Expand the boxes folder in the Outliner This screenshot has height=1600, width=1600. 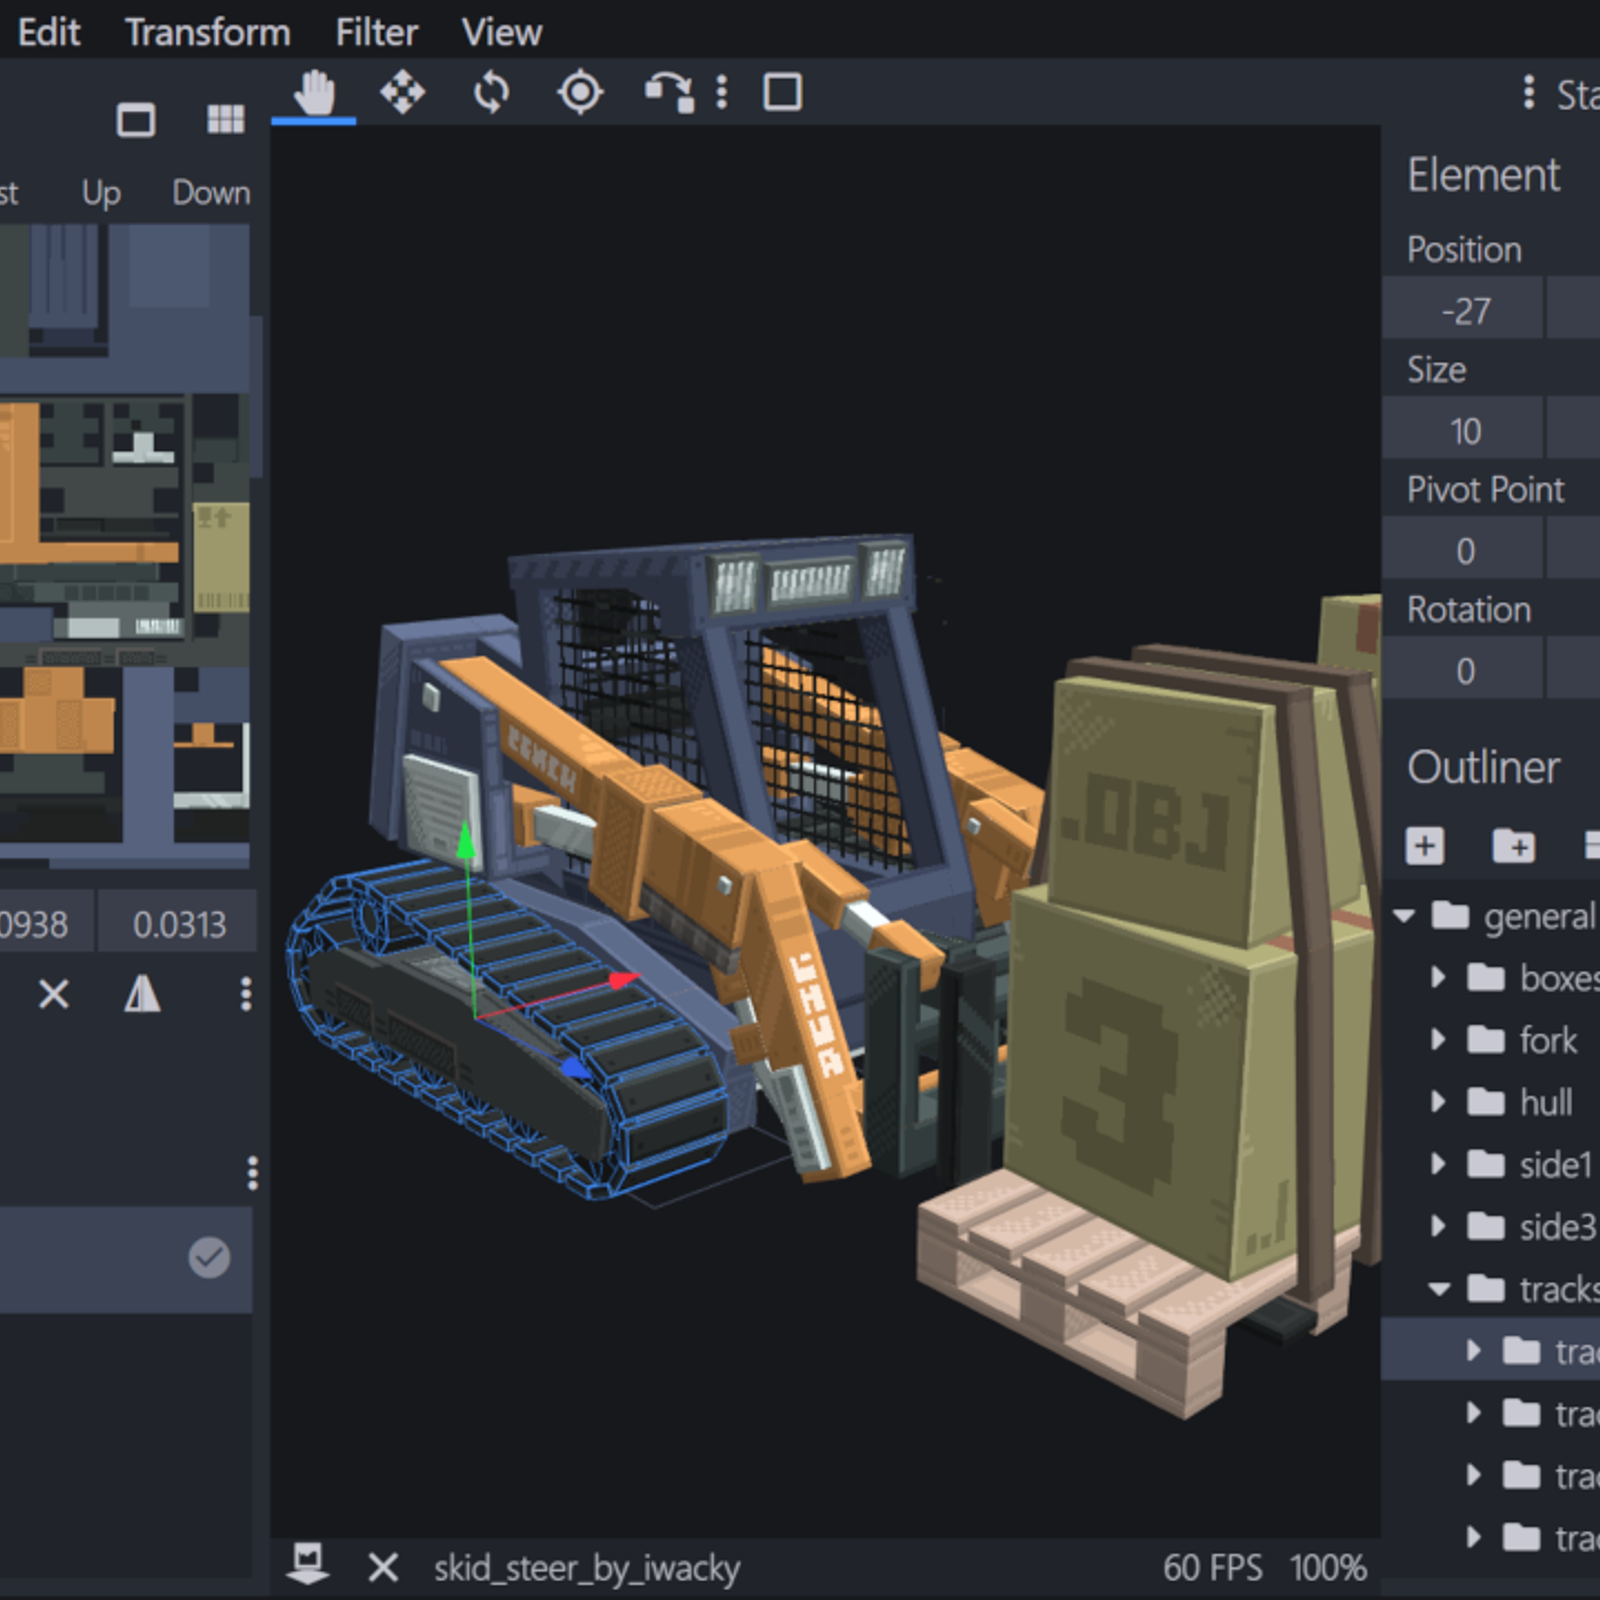(x=1440, y=978)
